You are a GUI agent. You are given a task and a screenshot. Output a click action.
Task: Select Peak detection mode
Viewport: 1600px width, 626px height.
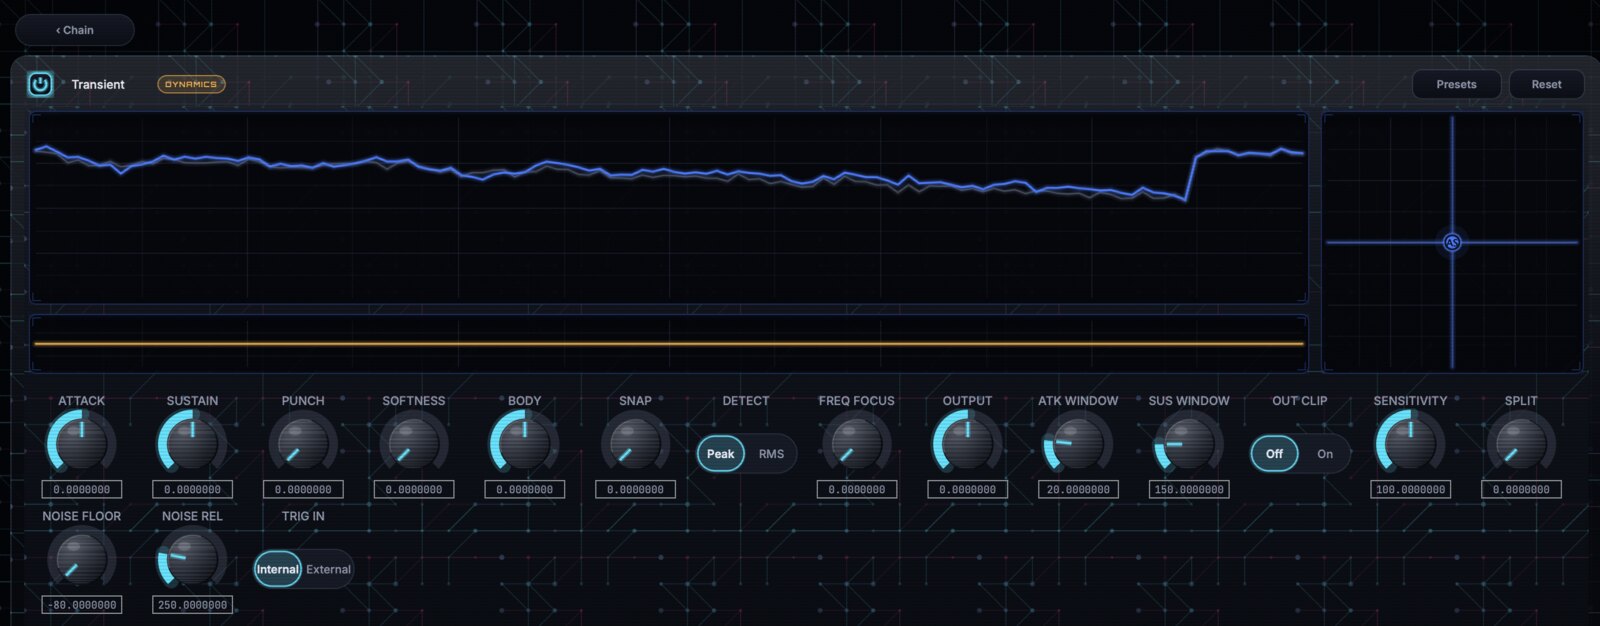point(721,454)
